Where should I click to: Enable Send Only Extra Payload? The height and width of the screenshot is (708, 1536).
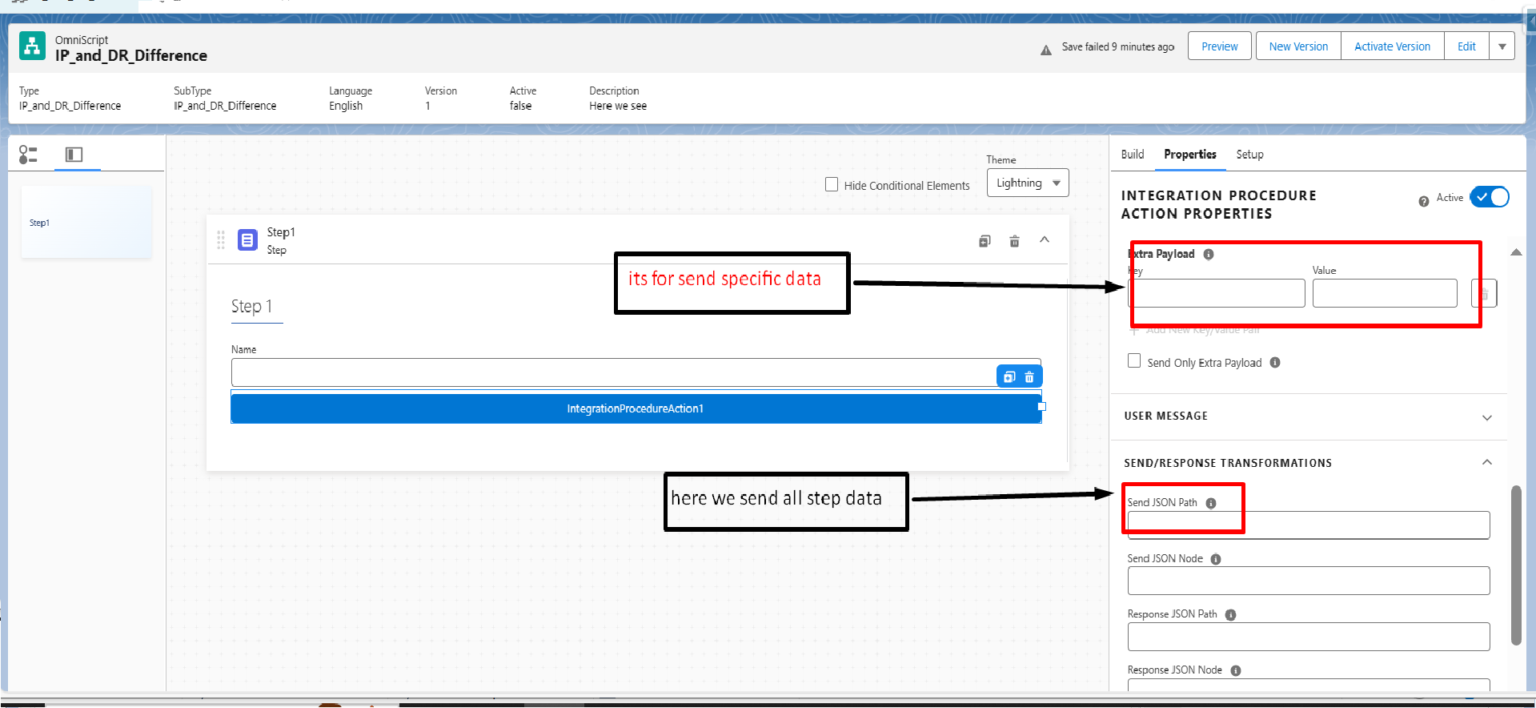[1134, 361]
